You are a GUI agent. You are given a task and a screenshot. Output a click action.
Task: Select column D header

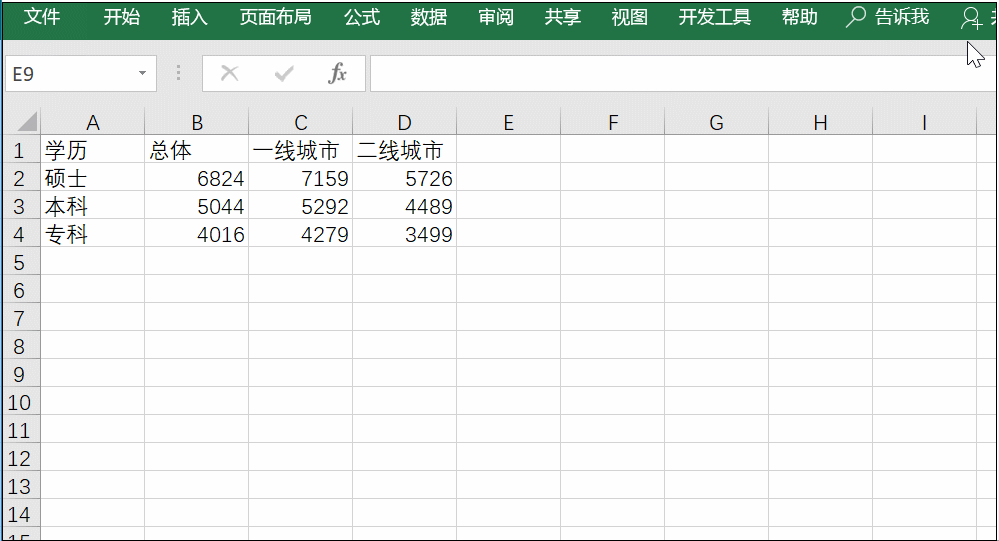(405, 122)
